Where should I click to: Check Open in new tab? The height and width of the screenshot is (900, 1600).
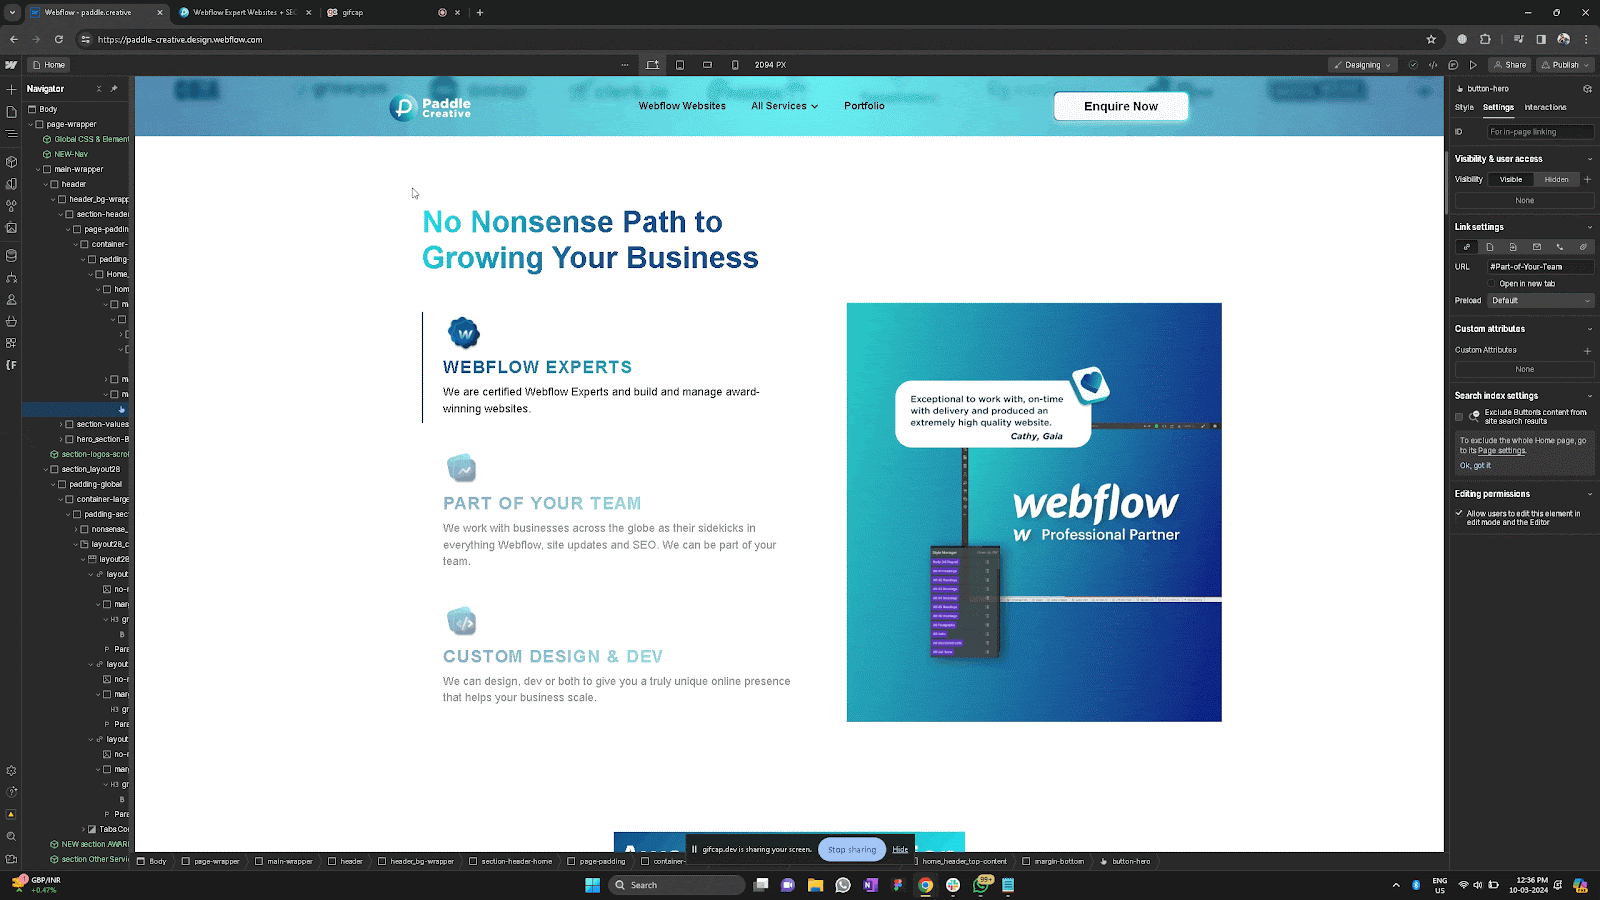coord(1492,284)
